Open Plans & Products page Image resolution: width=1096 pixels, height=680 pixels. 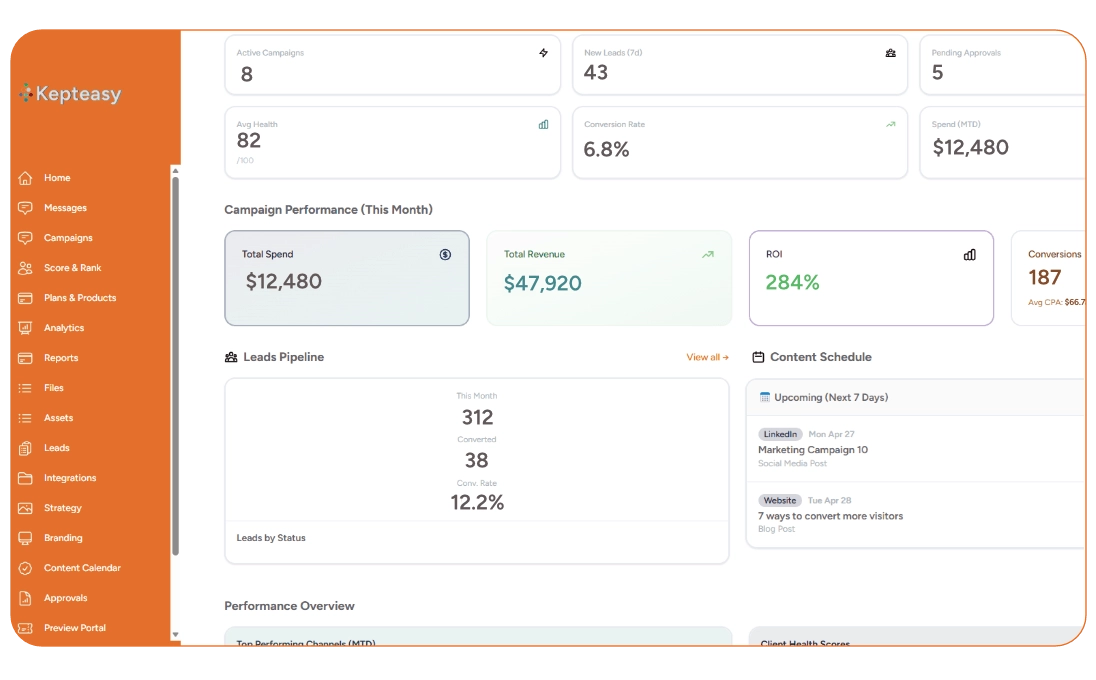tap(80, 298)
